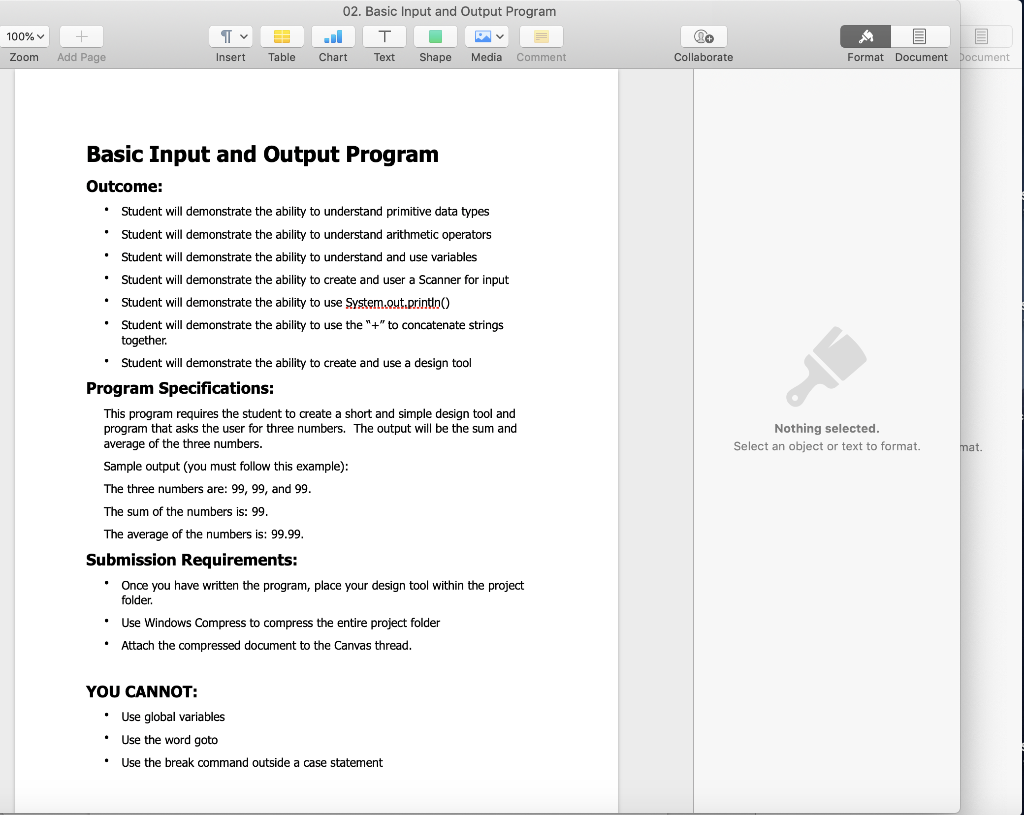Click the YOU CANNOT: heading
This screenshot has width=1024, height=815.
[x=142, y=692]
